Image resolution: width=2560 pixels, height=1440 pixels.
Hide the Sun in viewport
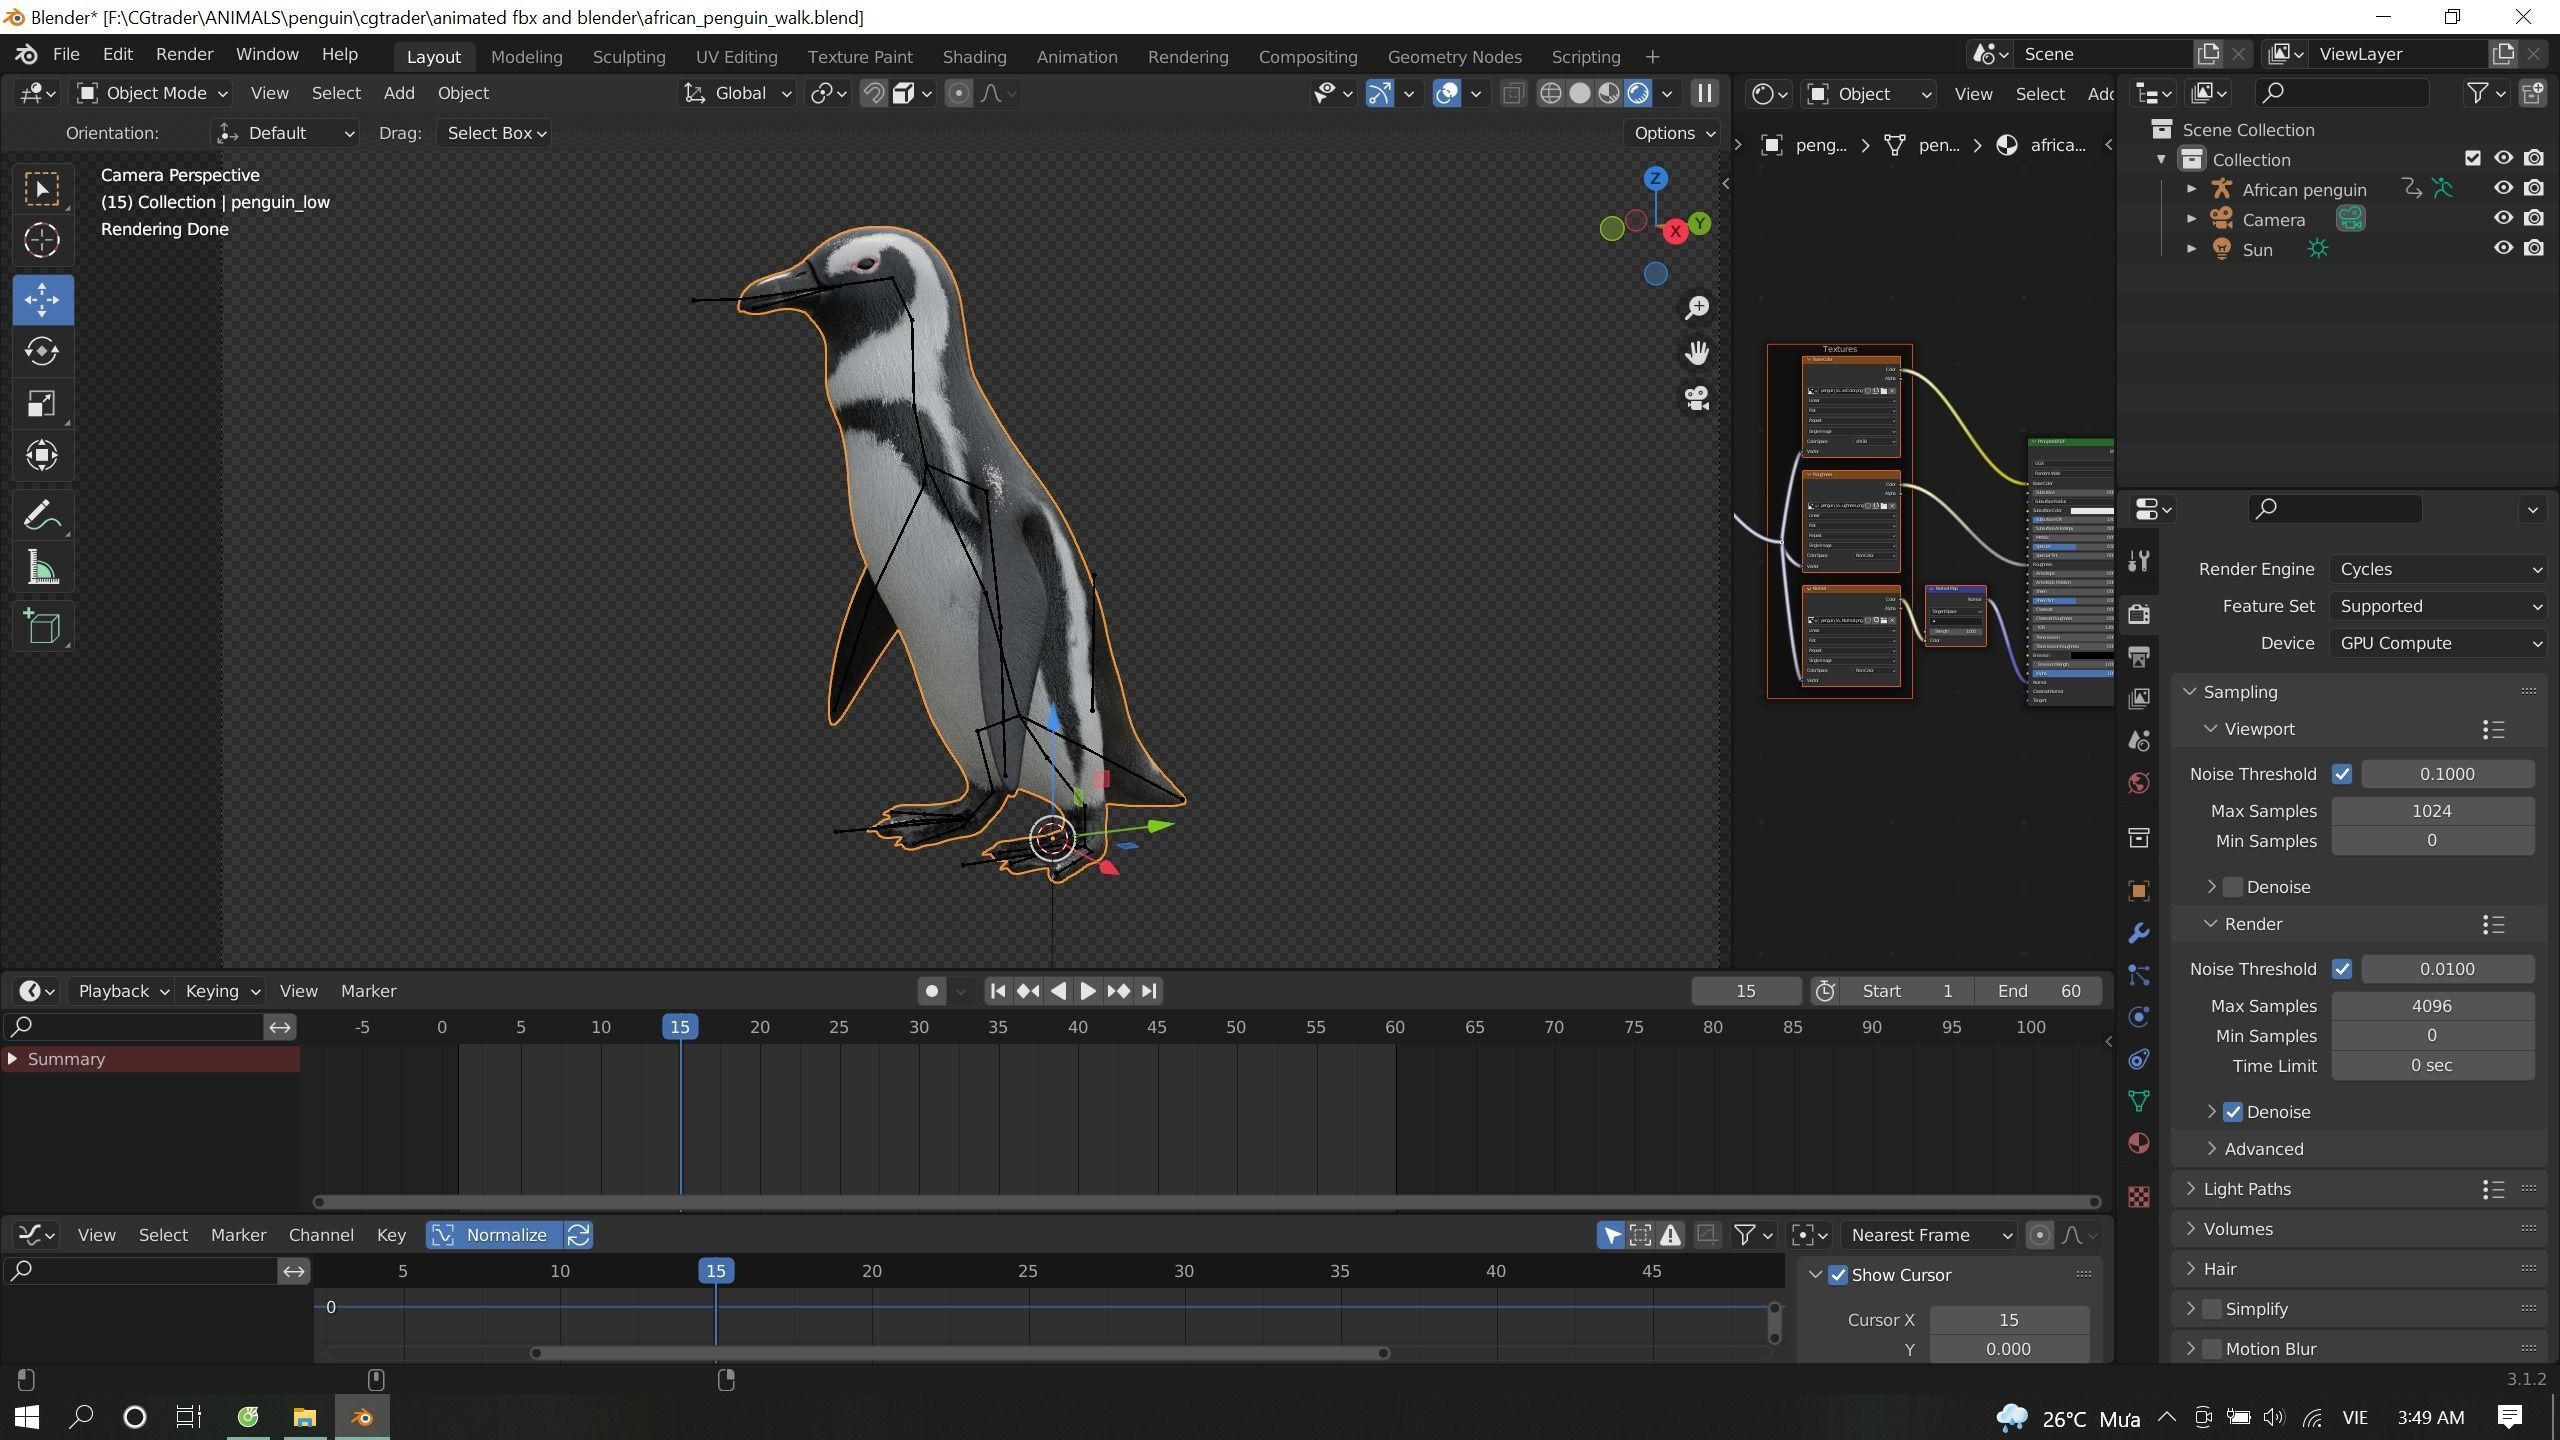(2503, 249)
